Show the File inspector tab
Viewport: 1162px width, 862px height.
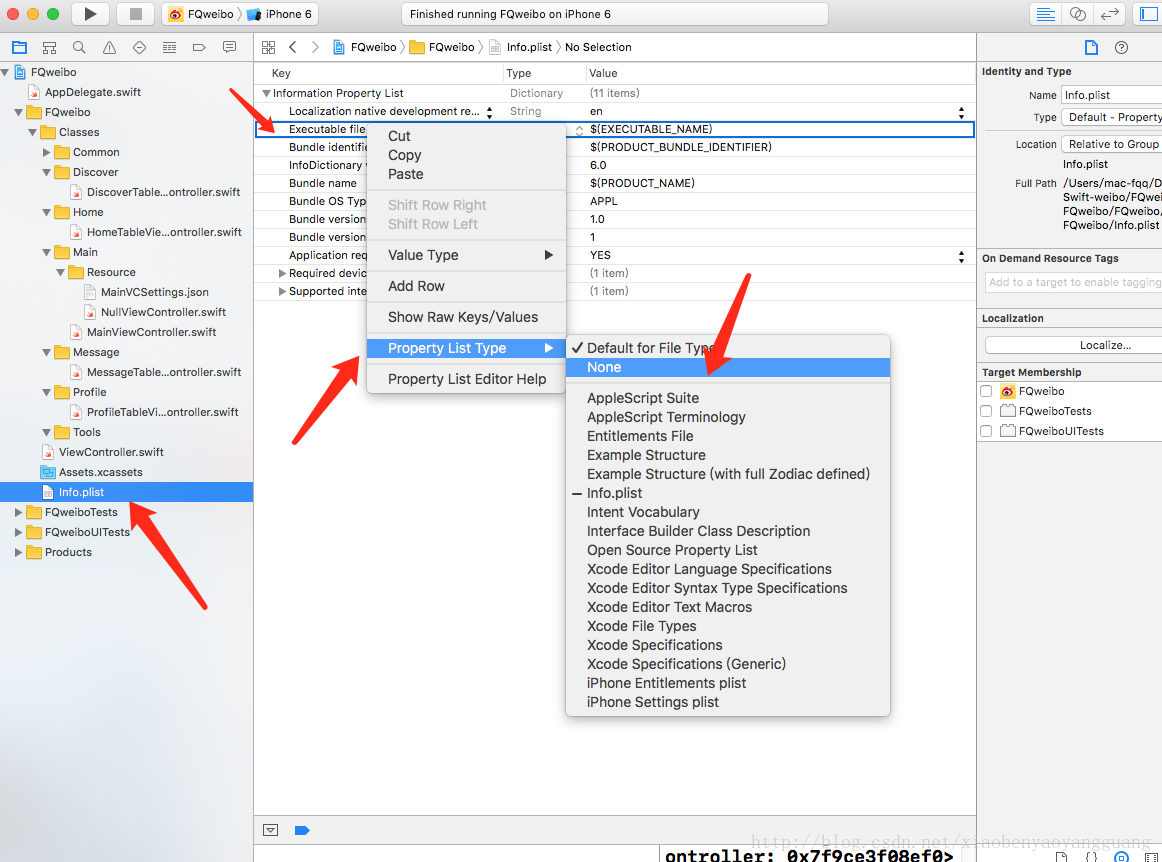(x=1091, y=47)
